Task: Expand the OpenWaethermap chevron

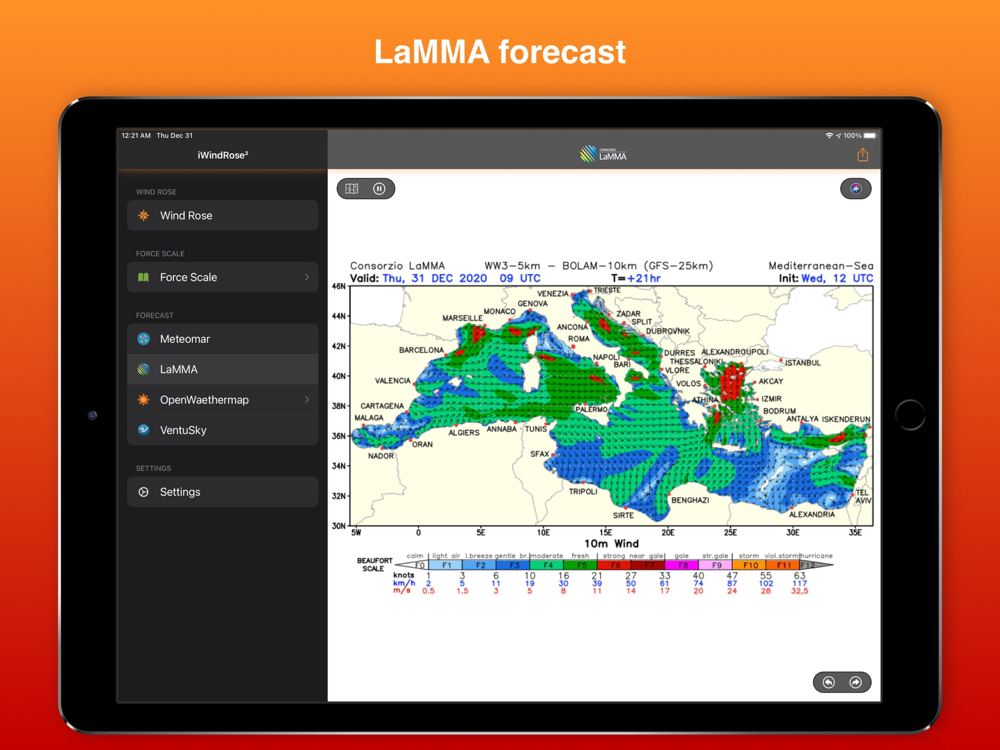Action: (307, 400)
